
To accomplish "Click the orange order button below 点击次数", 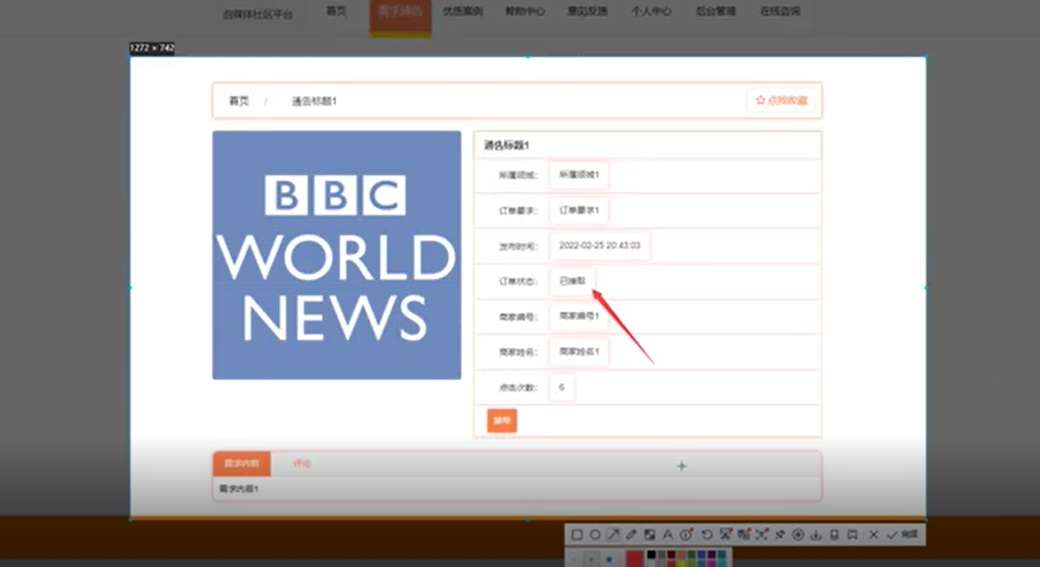I will pyautogui.click(x=502, y=420).
